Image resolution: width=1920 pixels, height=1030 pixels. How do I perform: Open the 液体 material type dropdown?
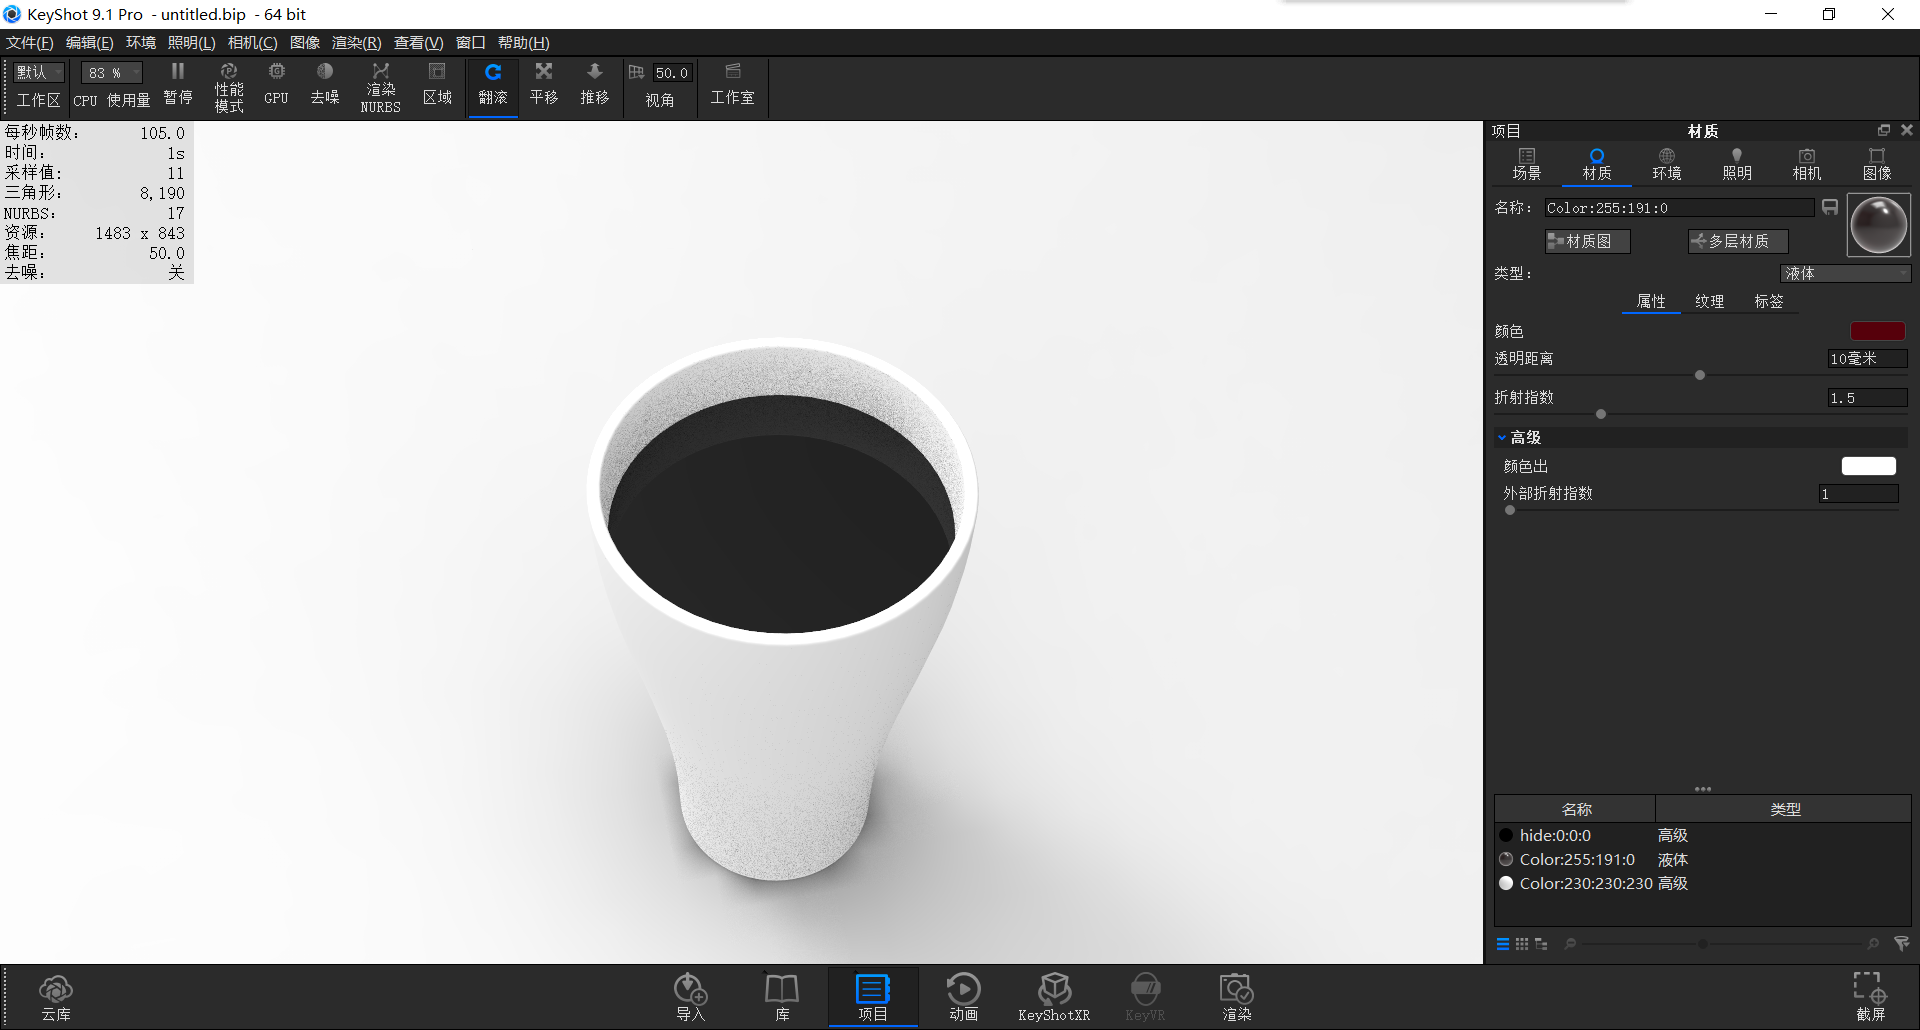click(x=1845, y=273)
